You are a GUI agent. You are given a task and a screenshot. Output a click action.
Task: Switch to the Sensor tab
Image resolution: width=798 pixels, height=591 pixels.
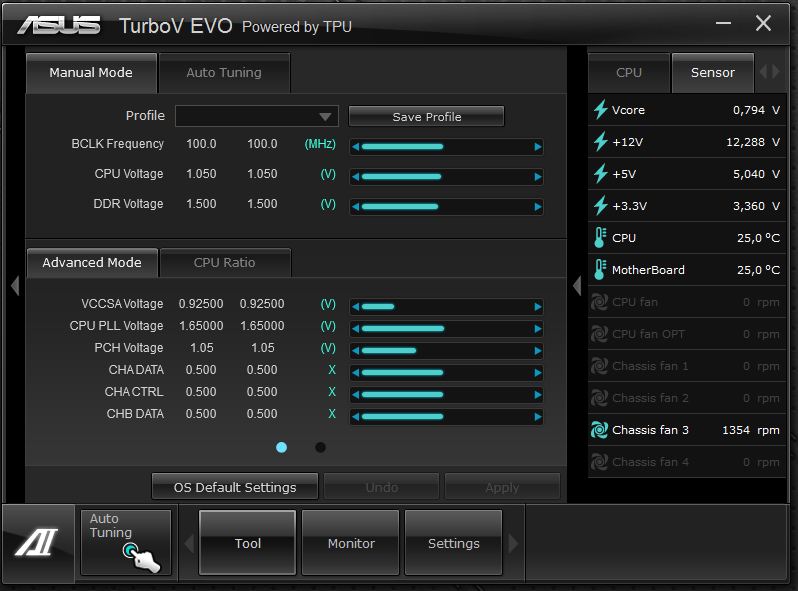(712, 73)
